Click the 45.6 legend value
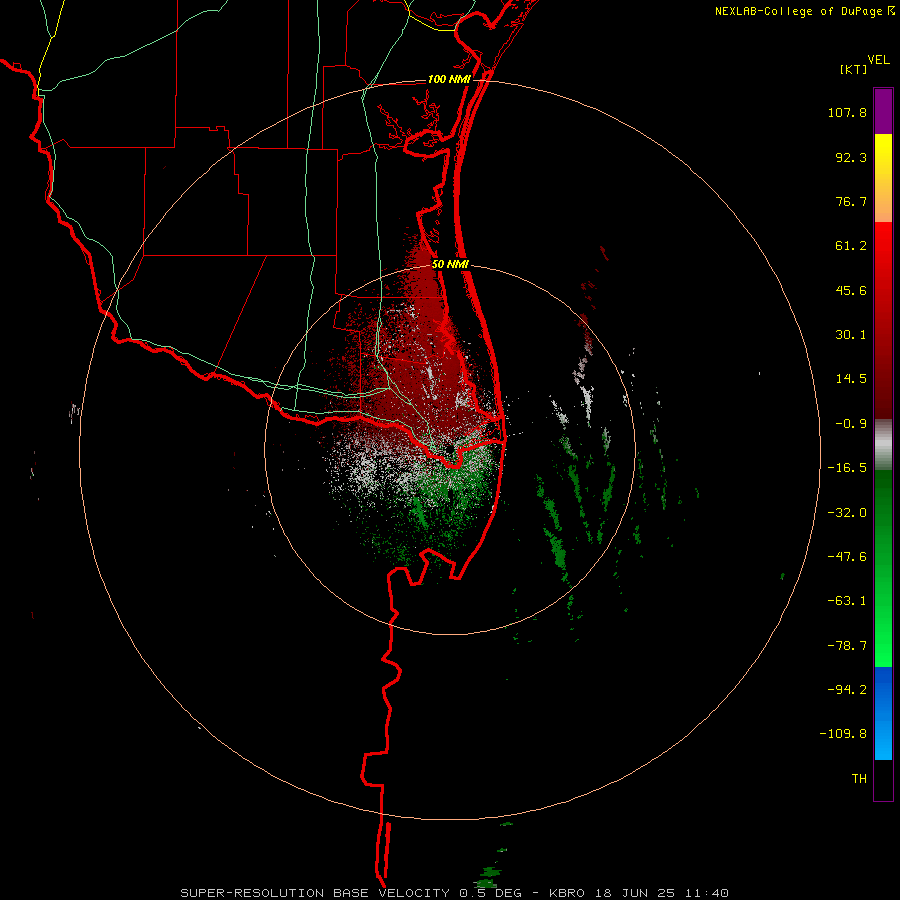900x900 pixels. (x=851, y=290)
